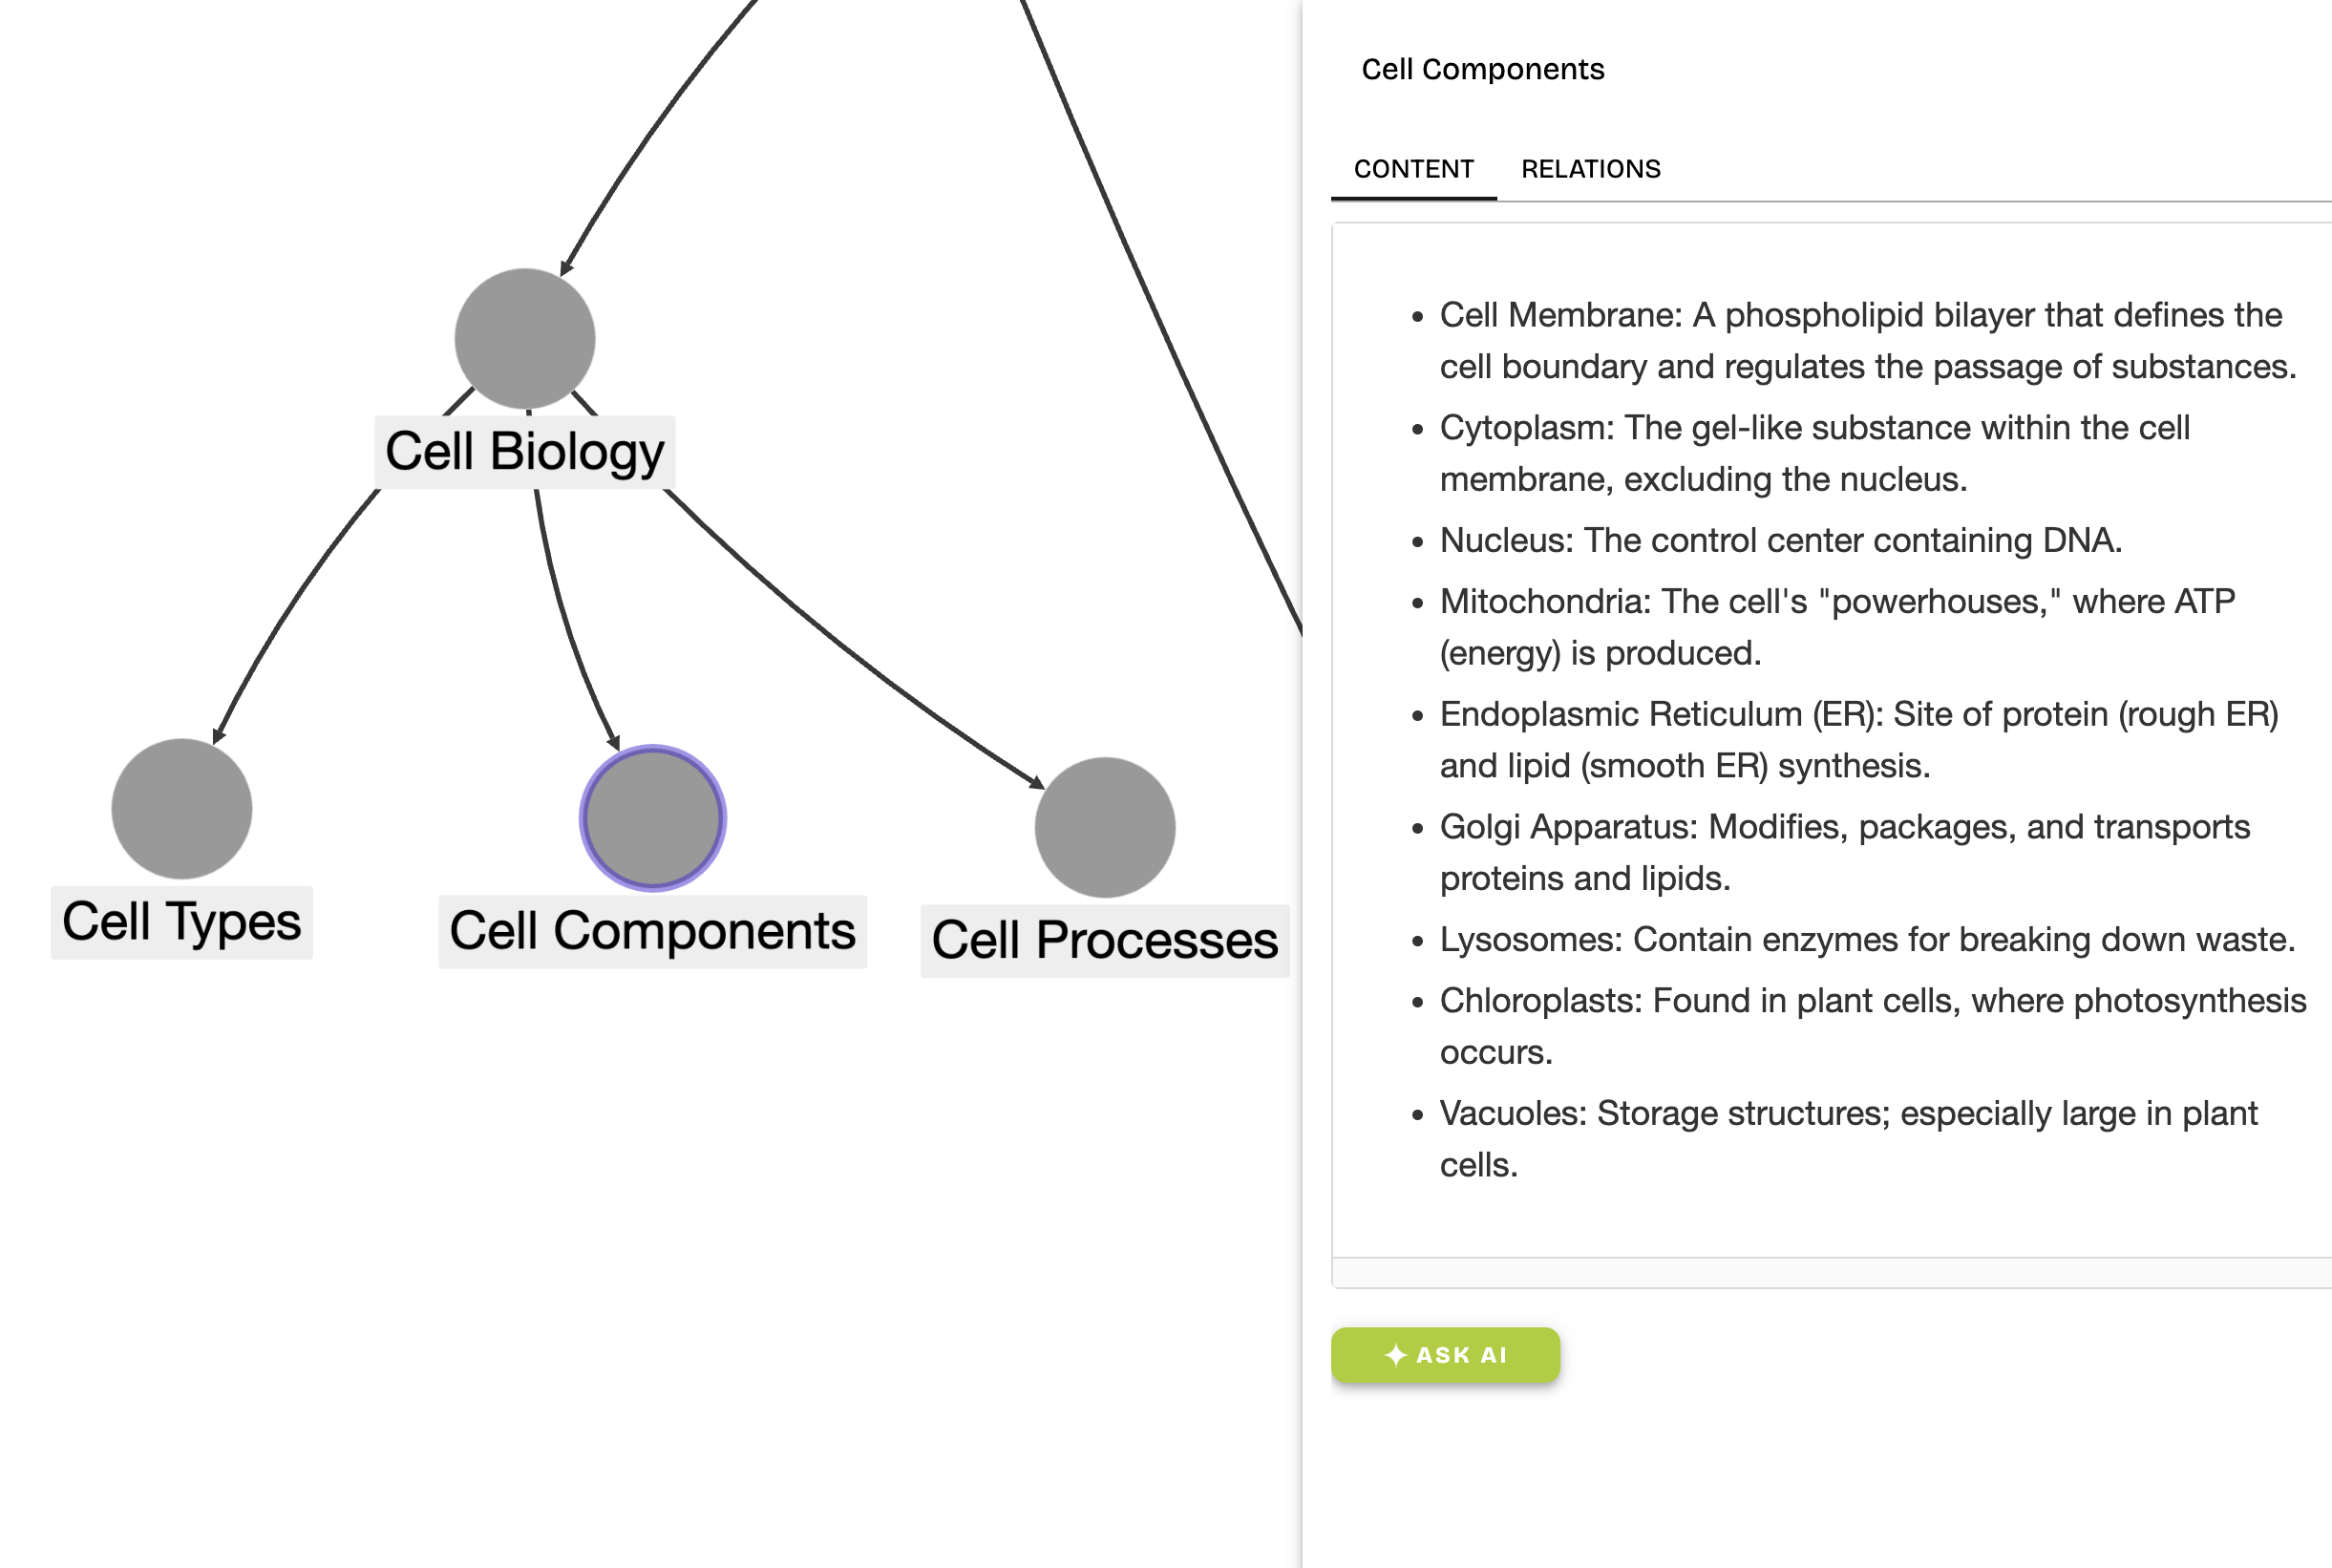Screen dimensions: 2332x1568
Task: Select the Cell Processes node circle
Action: point(1105,827)
